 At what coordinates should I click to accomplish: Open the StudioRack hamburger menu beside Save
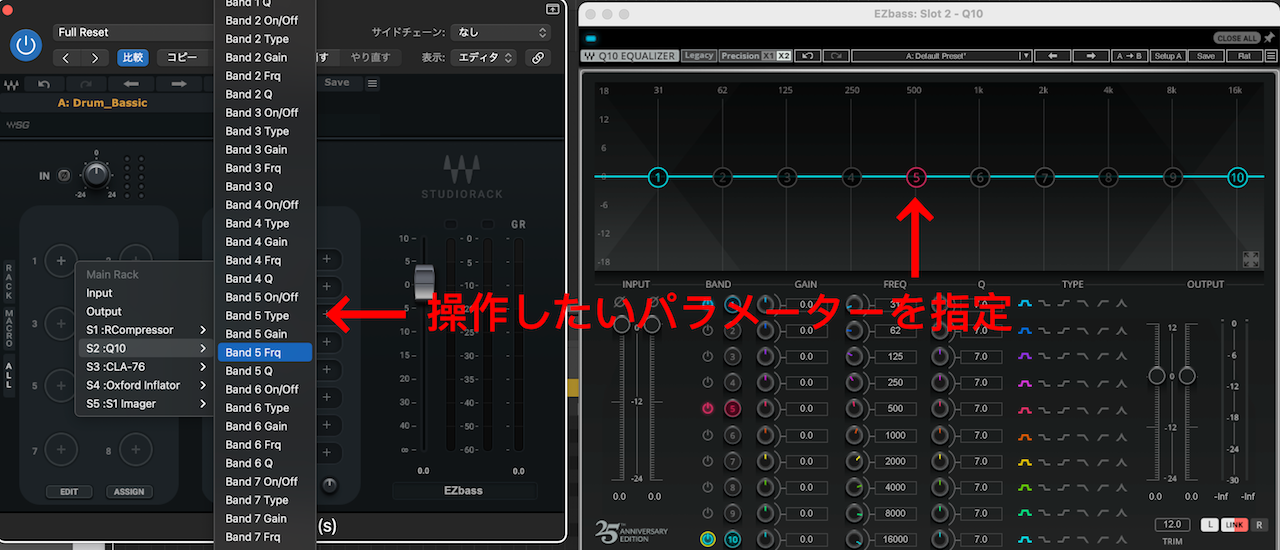tap(372, 83)
